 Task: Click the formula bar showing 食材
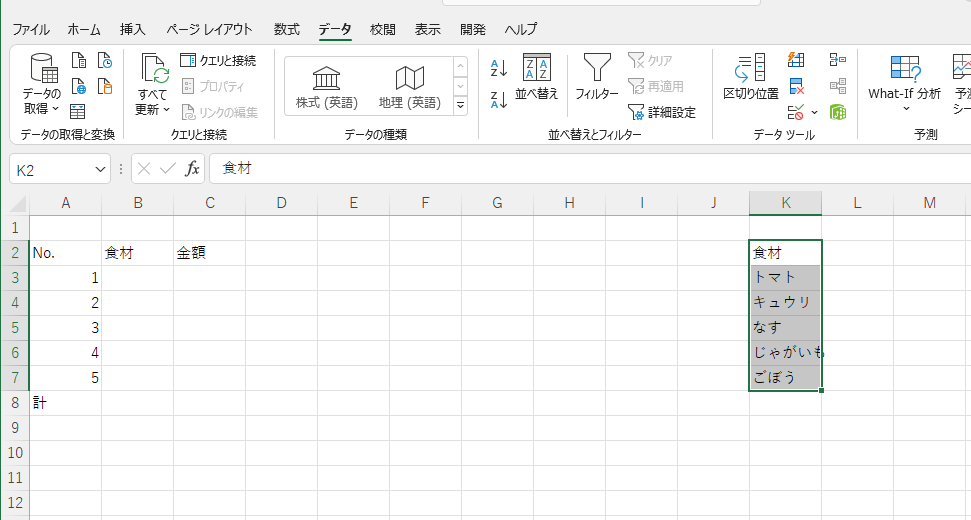(590, 169)
